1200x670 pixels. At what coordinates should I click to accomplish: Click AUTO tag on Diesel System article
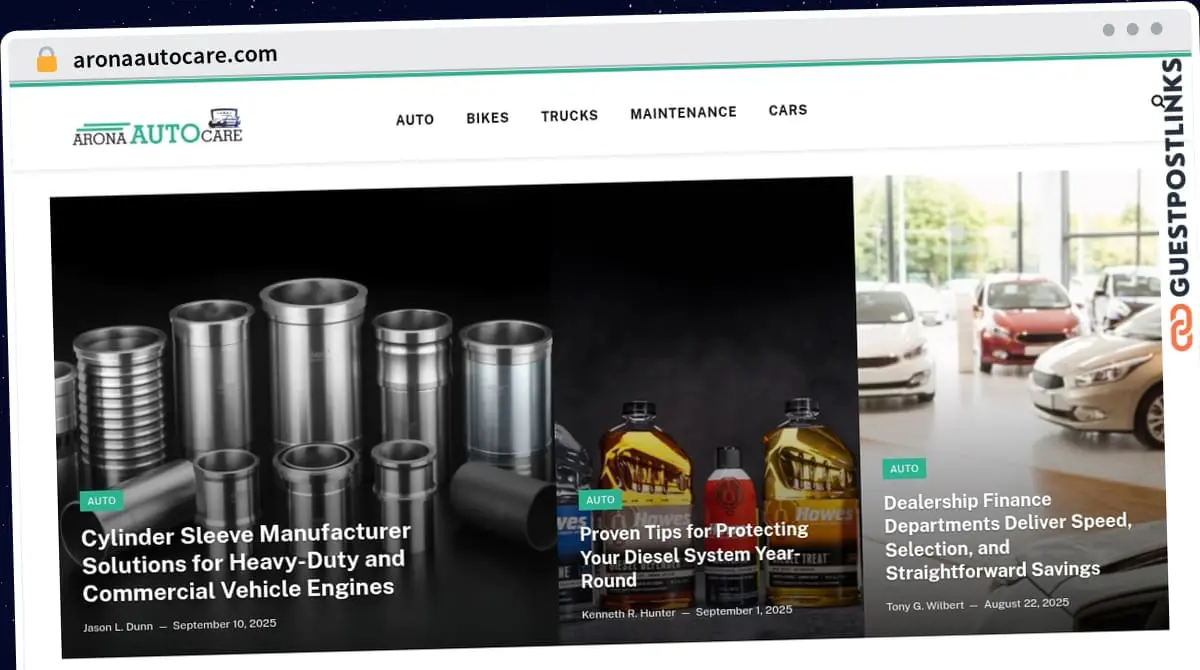tap(600, 500)
